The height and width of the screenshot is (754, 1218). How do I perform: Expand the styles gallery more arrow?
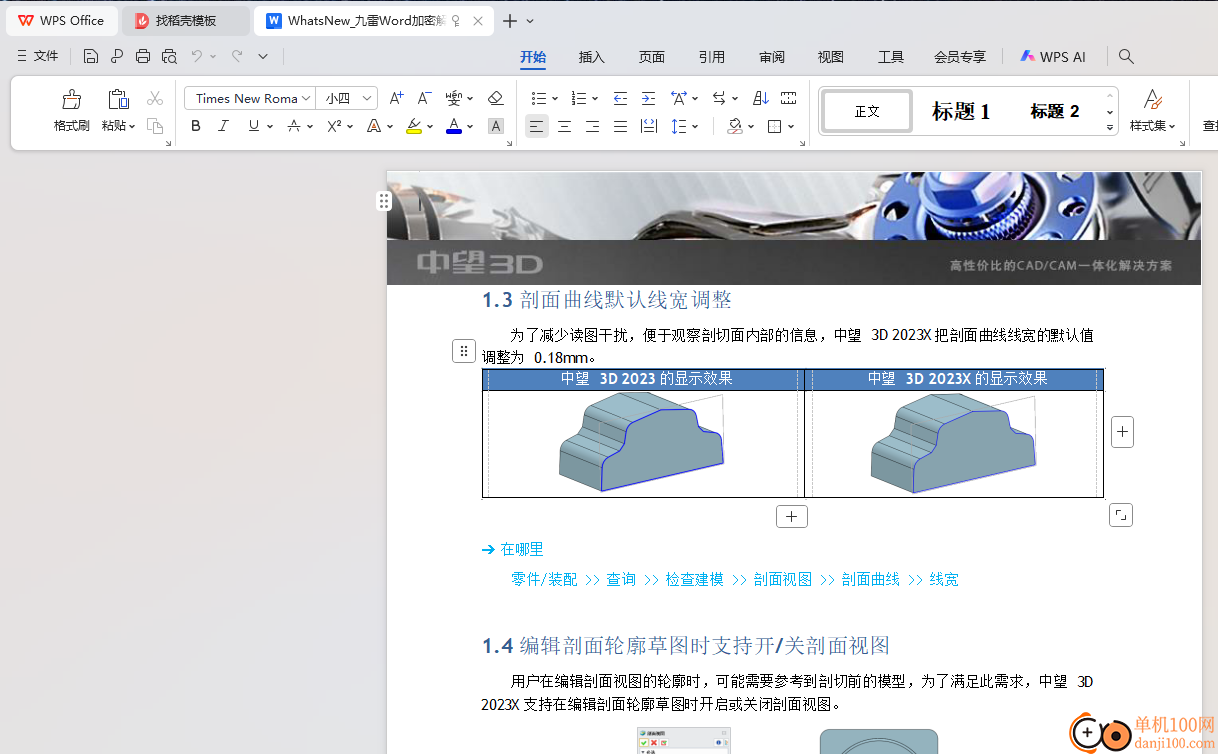pos(1110,128)
